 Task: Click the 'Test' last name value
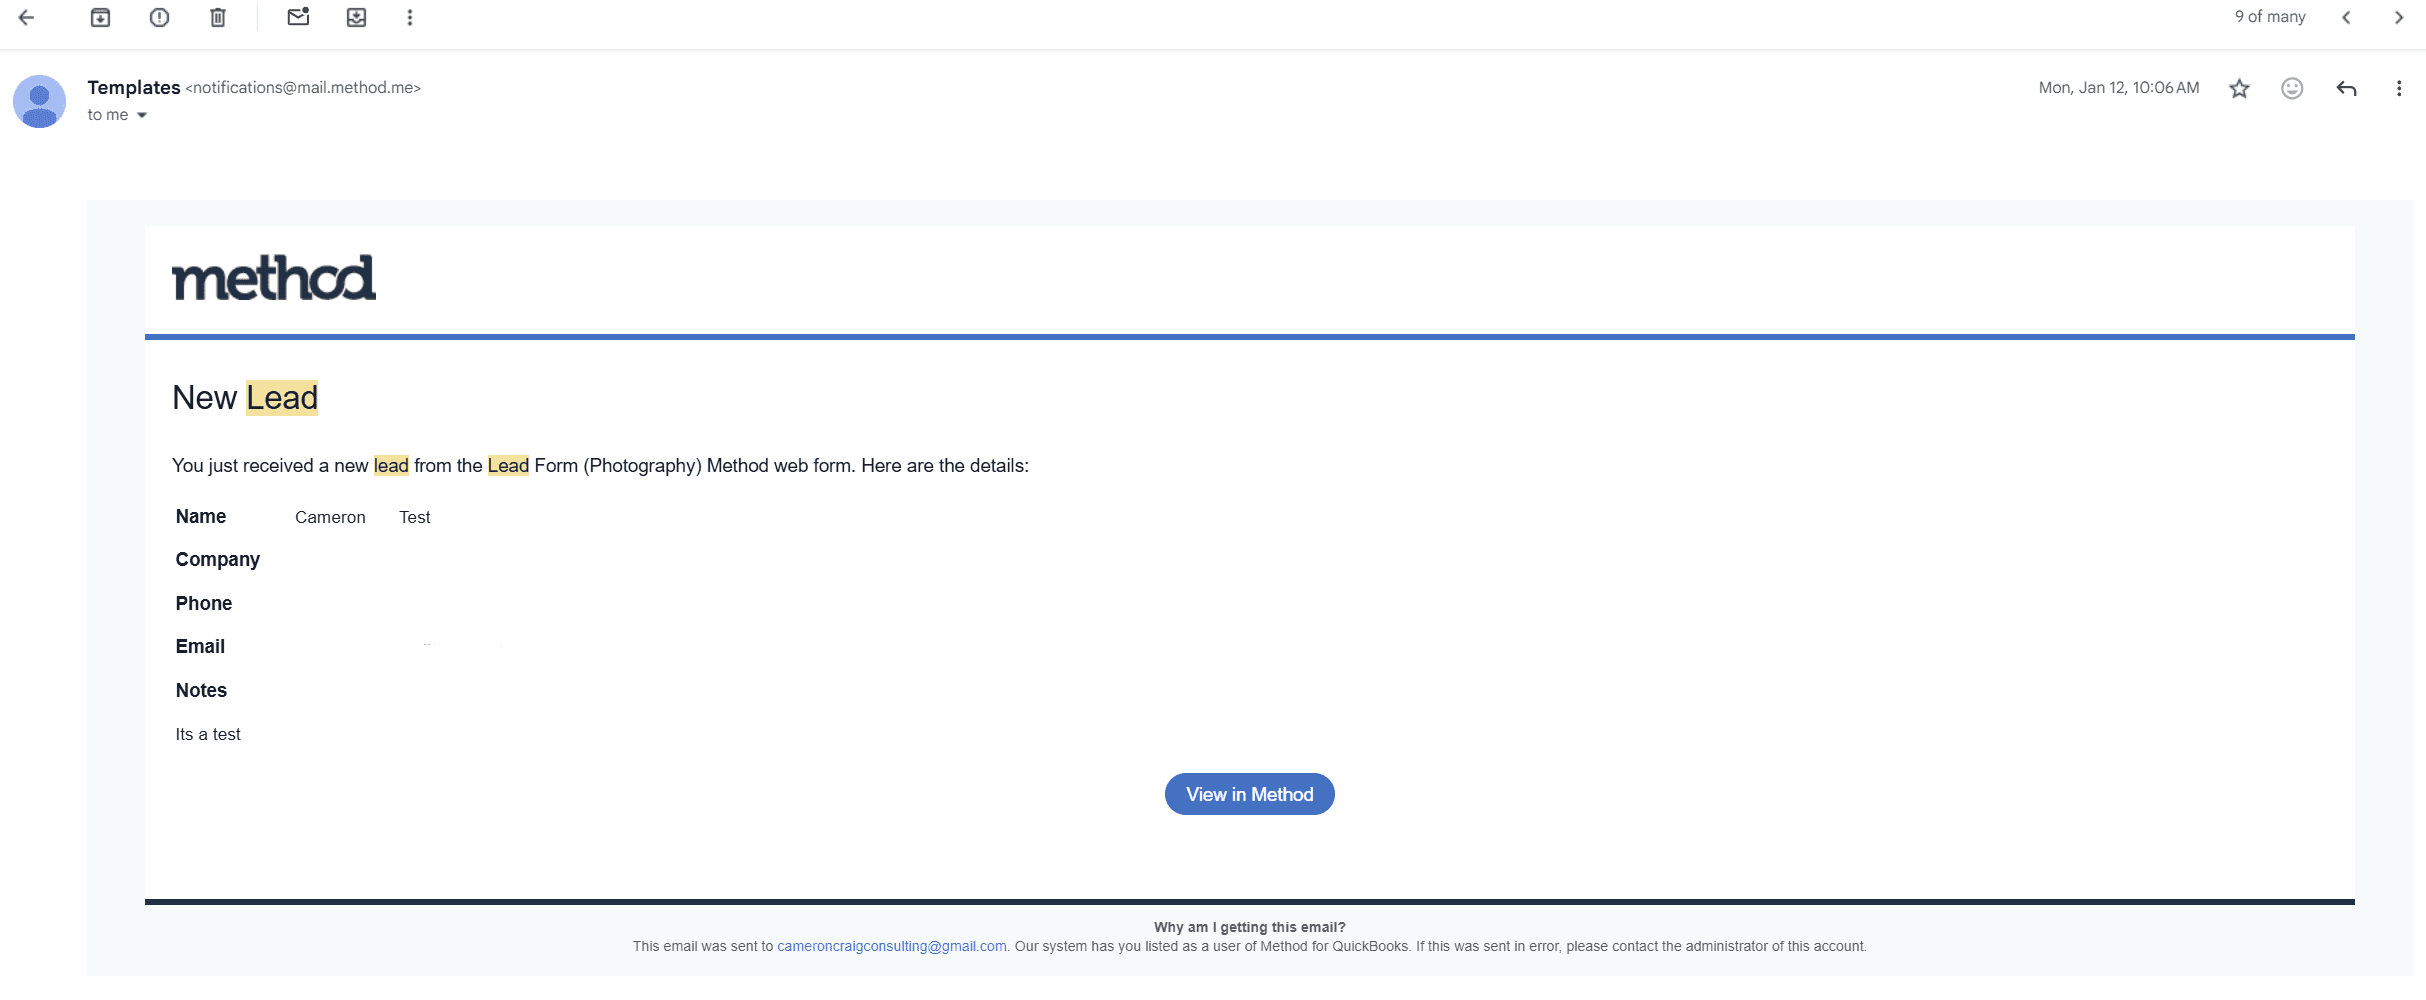[x=415, y=517]
